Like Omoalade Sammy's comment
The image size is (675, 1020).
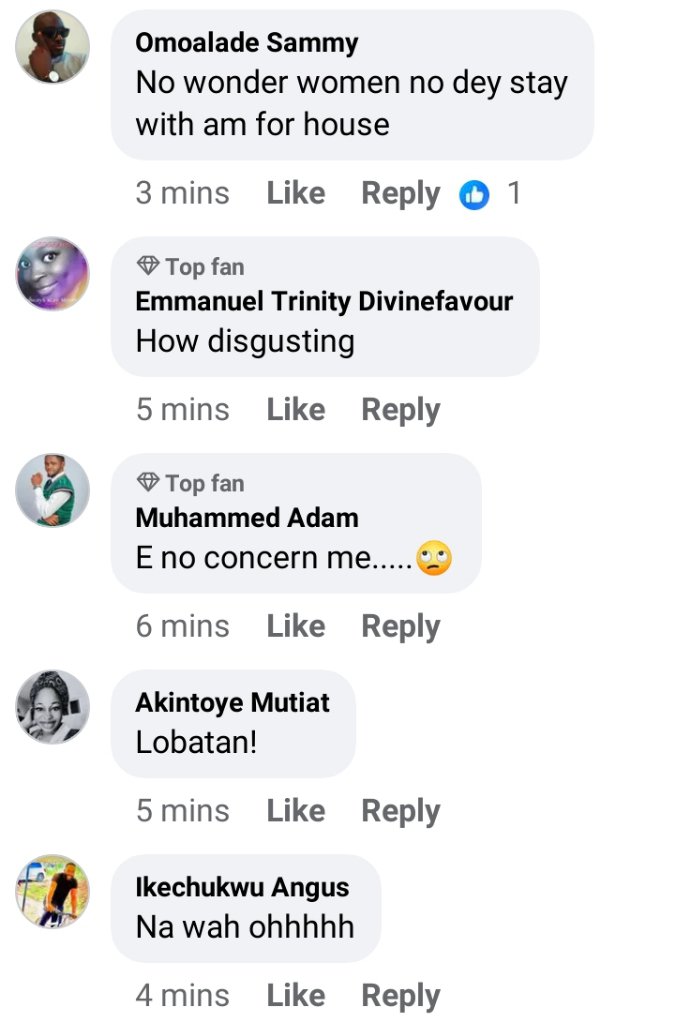coord(295,193)
